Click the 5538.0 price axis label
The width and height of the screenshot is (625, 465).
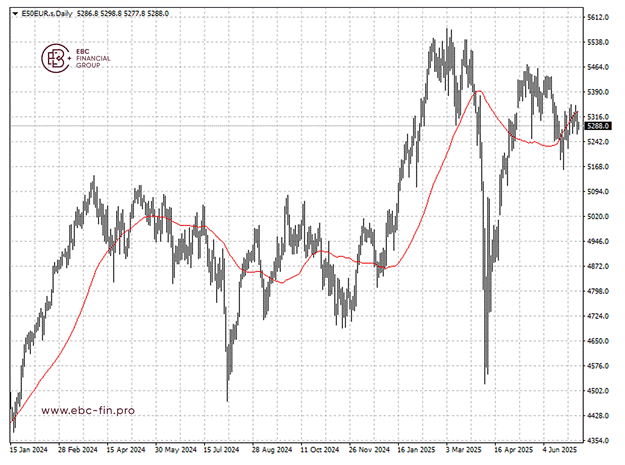(x=598, y=42)
